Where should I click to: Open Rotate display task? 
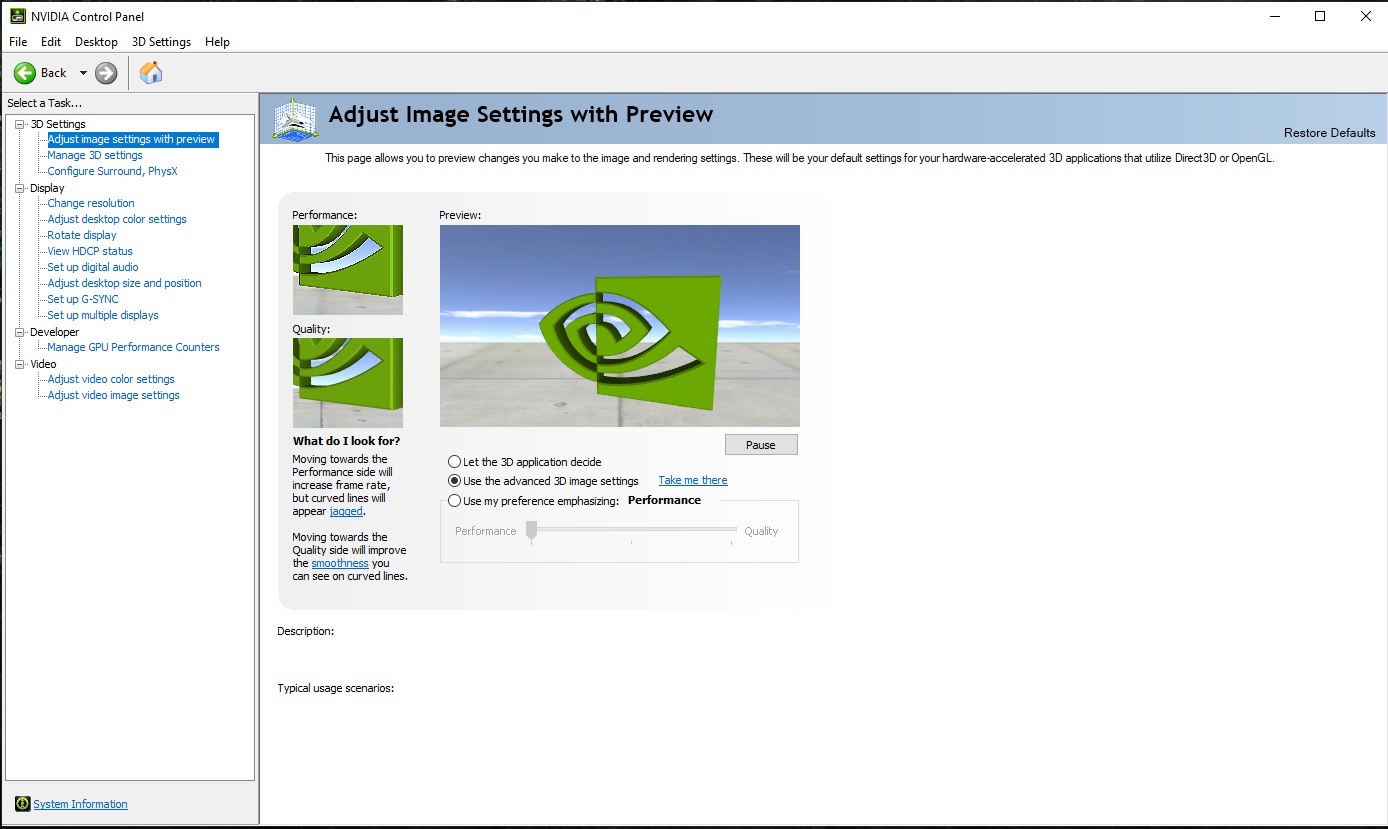pyautogui.click(x=82, y=236)
